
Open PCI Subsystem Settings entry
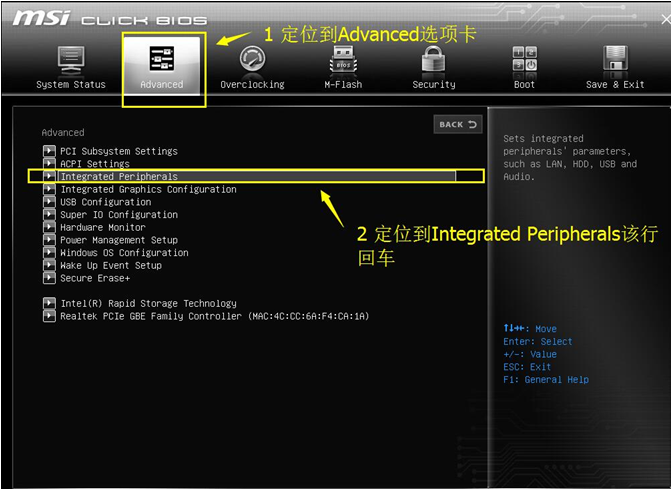[119, 151]
